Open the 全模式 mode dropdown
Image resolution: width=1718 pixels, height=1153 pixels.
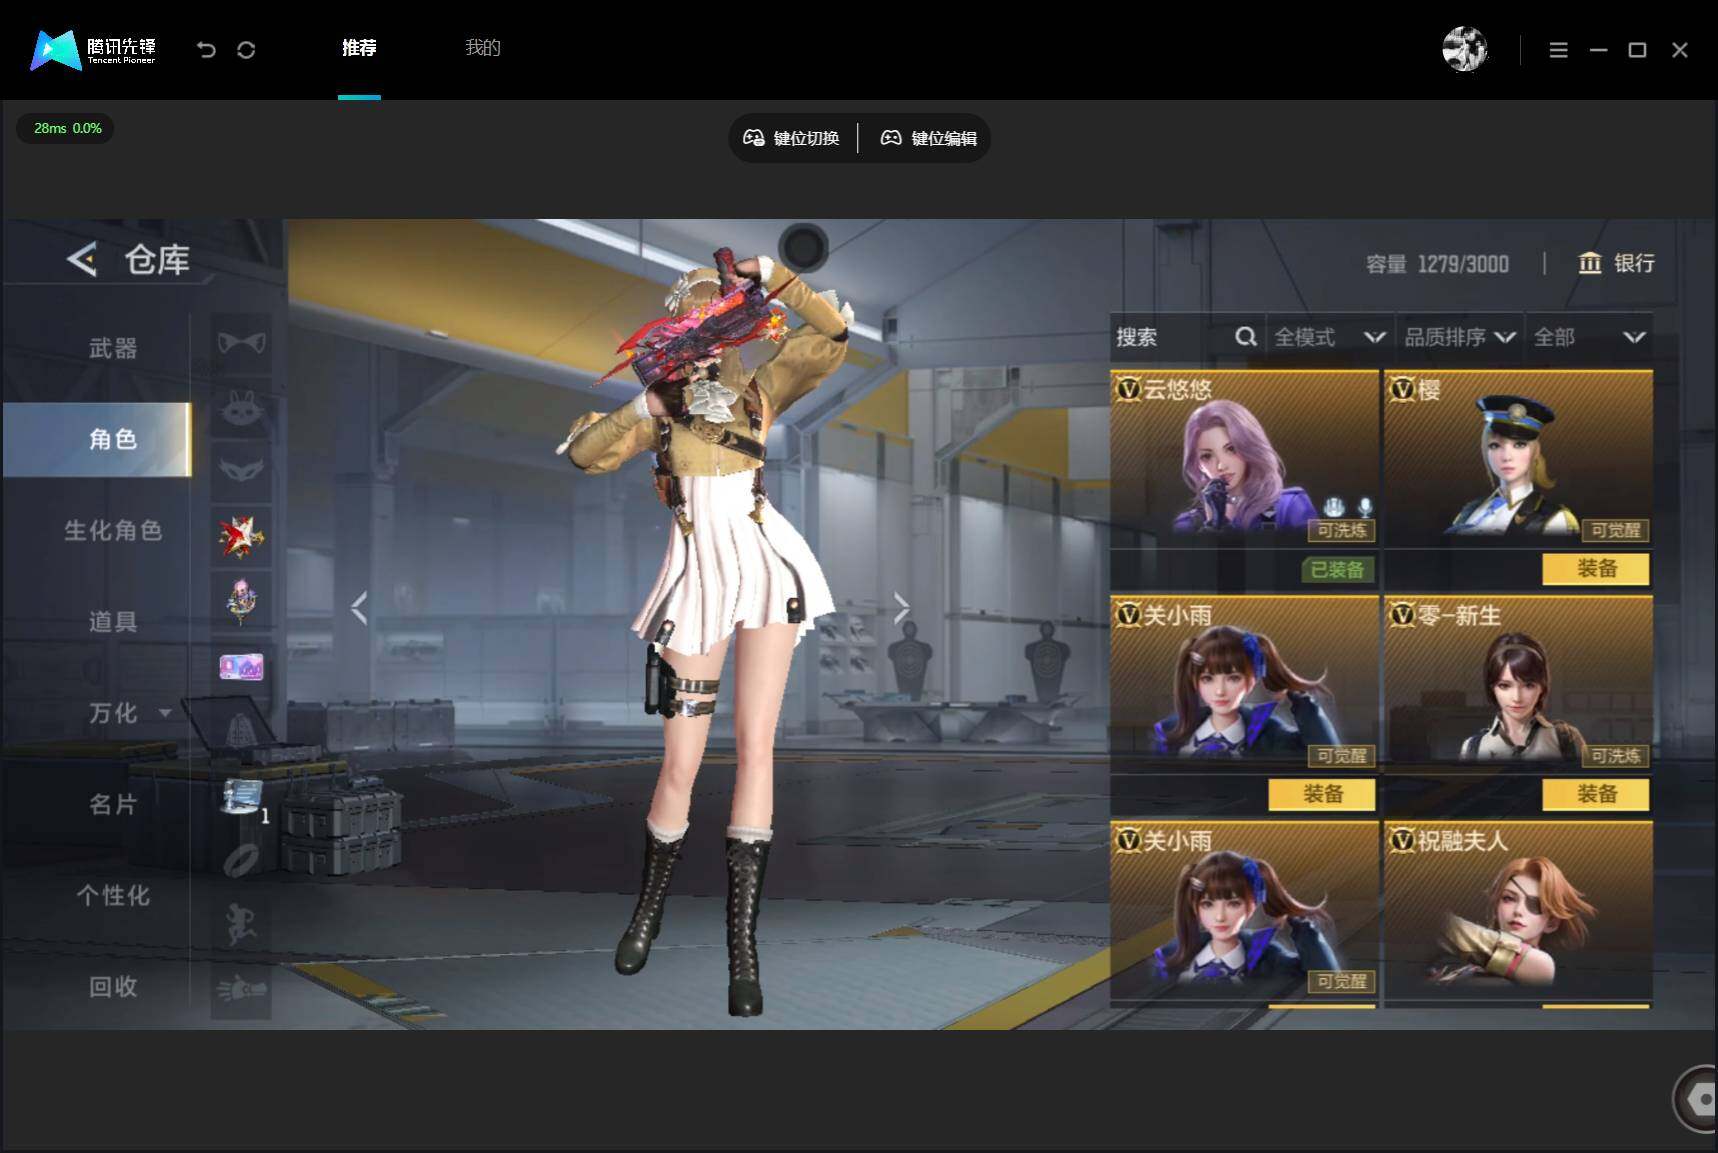pyautogui.click(x=1329, y=337)
